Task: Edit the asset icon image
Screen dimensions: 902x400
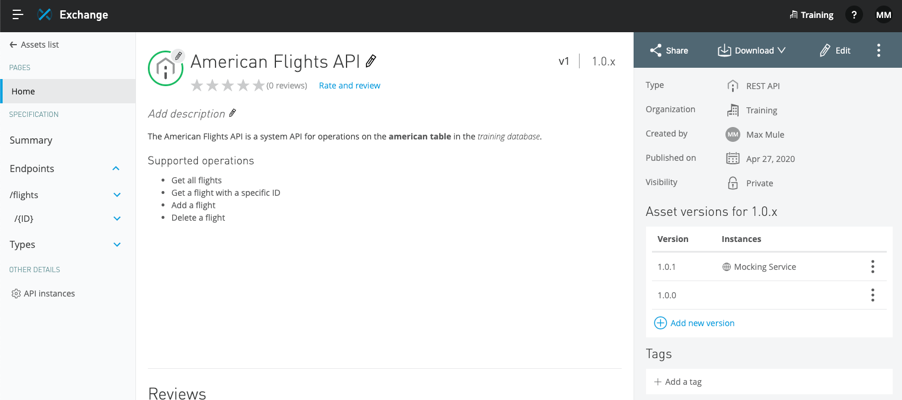Action: pyautogui.click(x=178, y=56)
